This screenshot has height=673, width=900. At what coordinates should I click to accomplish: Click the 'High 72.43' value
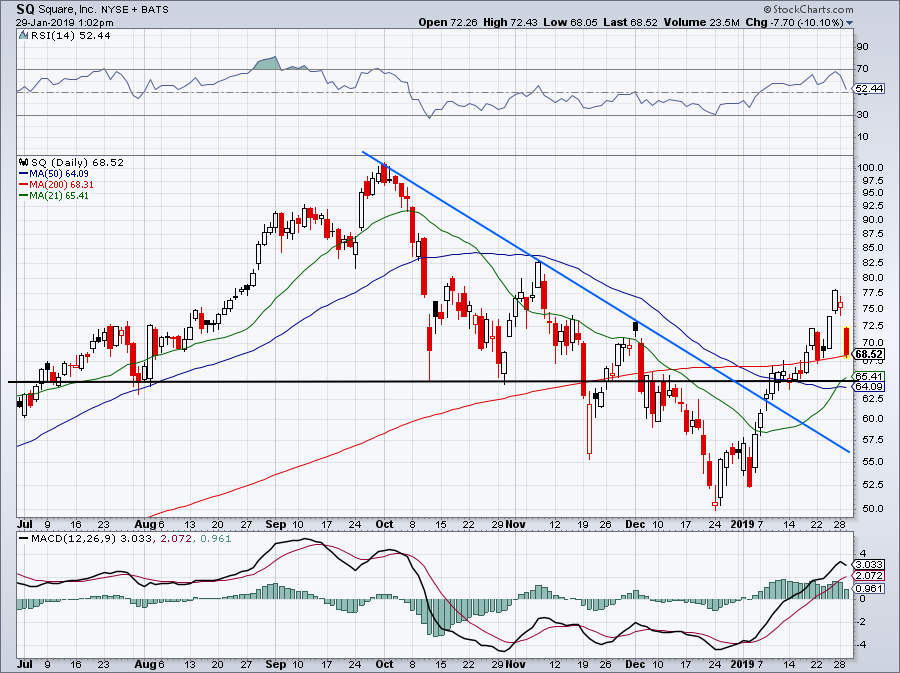tap(509, 22)
